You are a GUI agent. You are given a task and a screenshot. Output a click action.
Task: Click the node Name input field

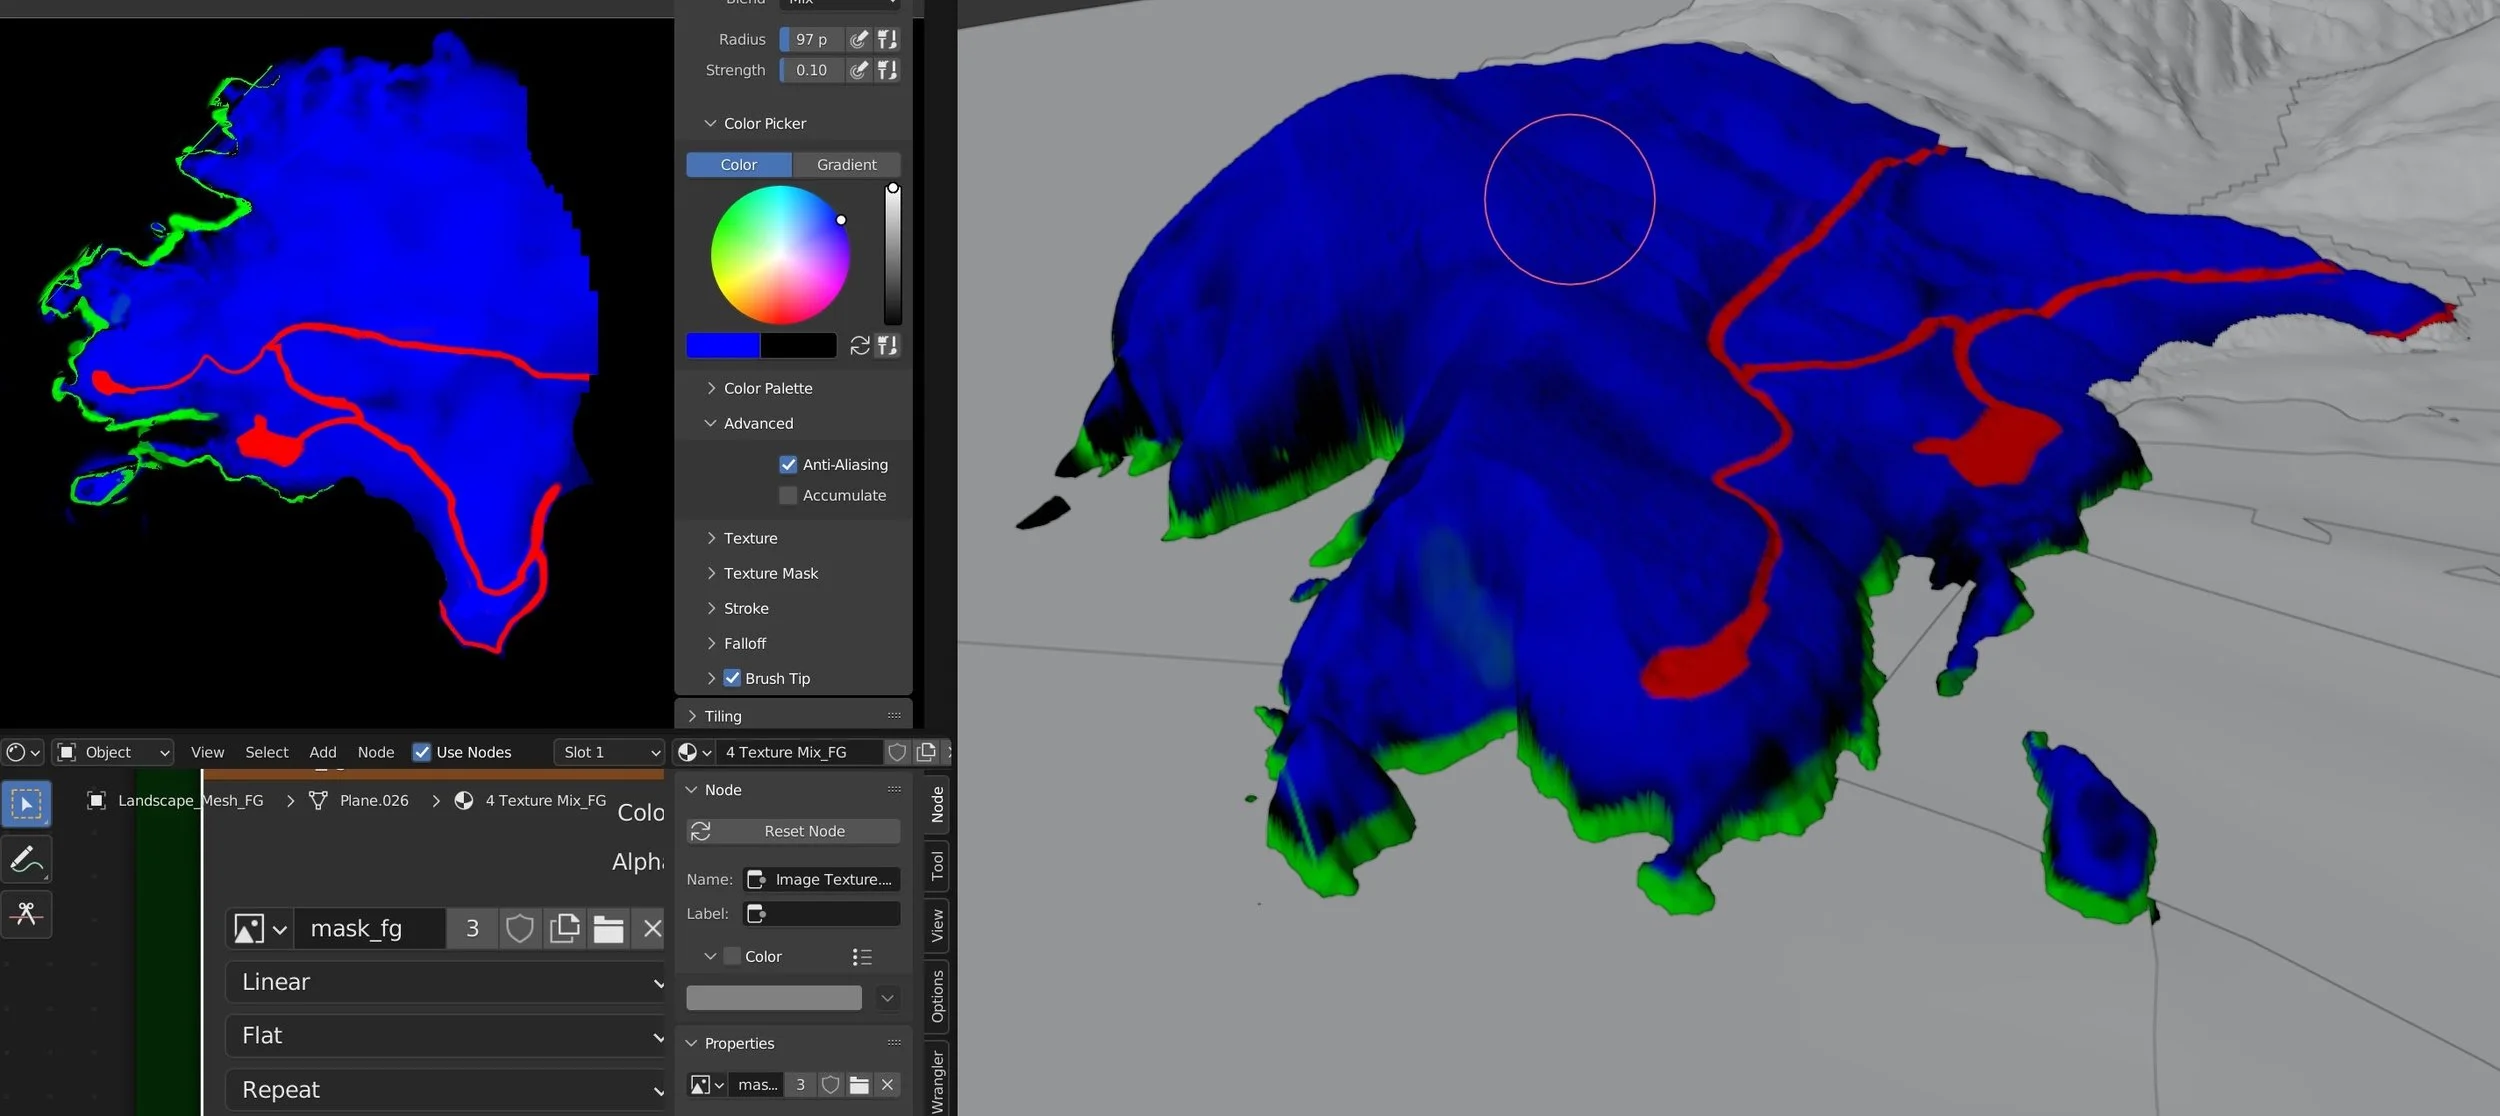(821, 879)
